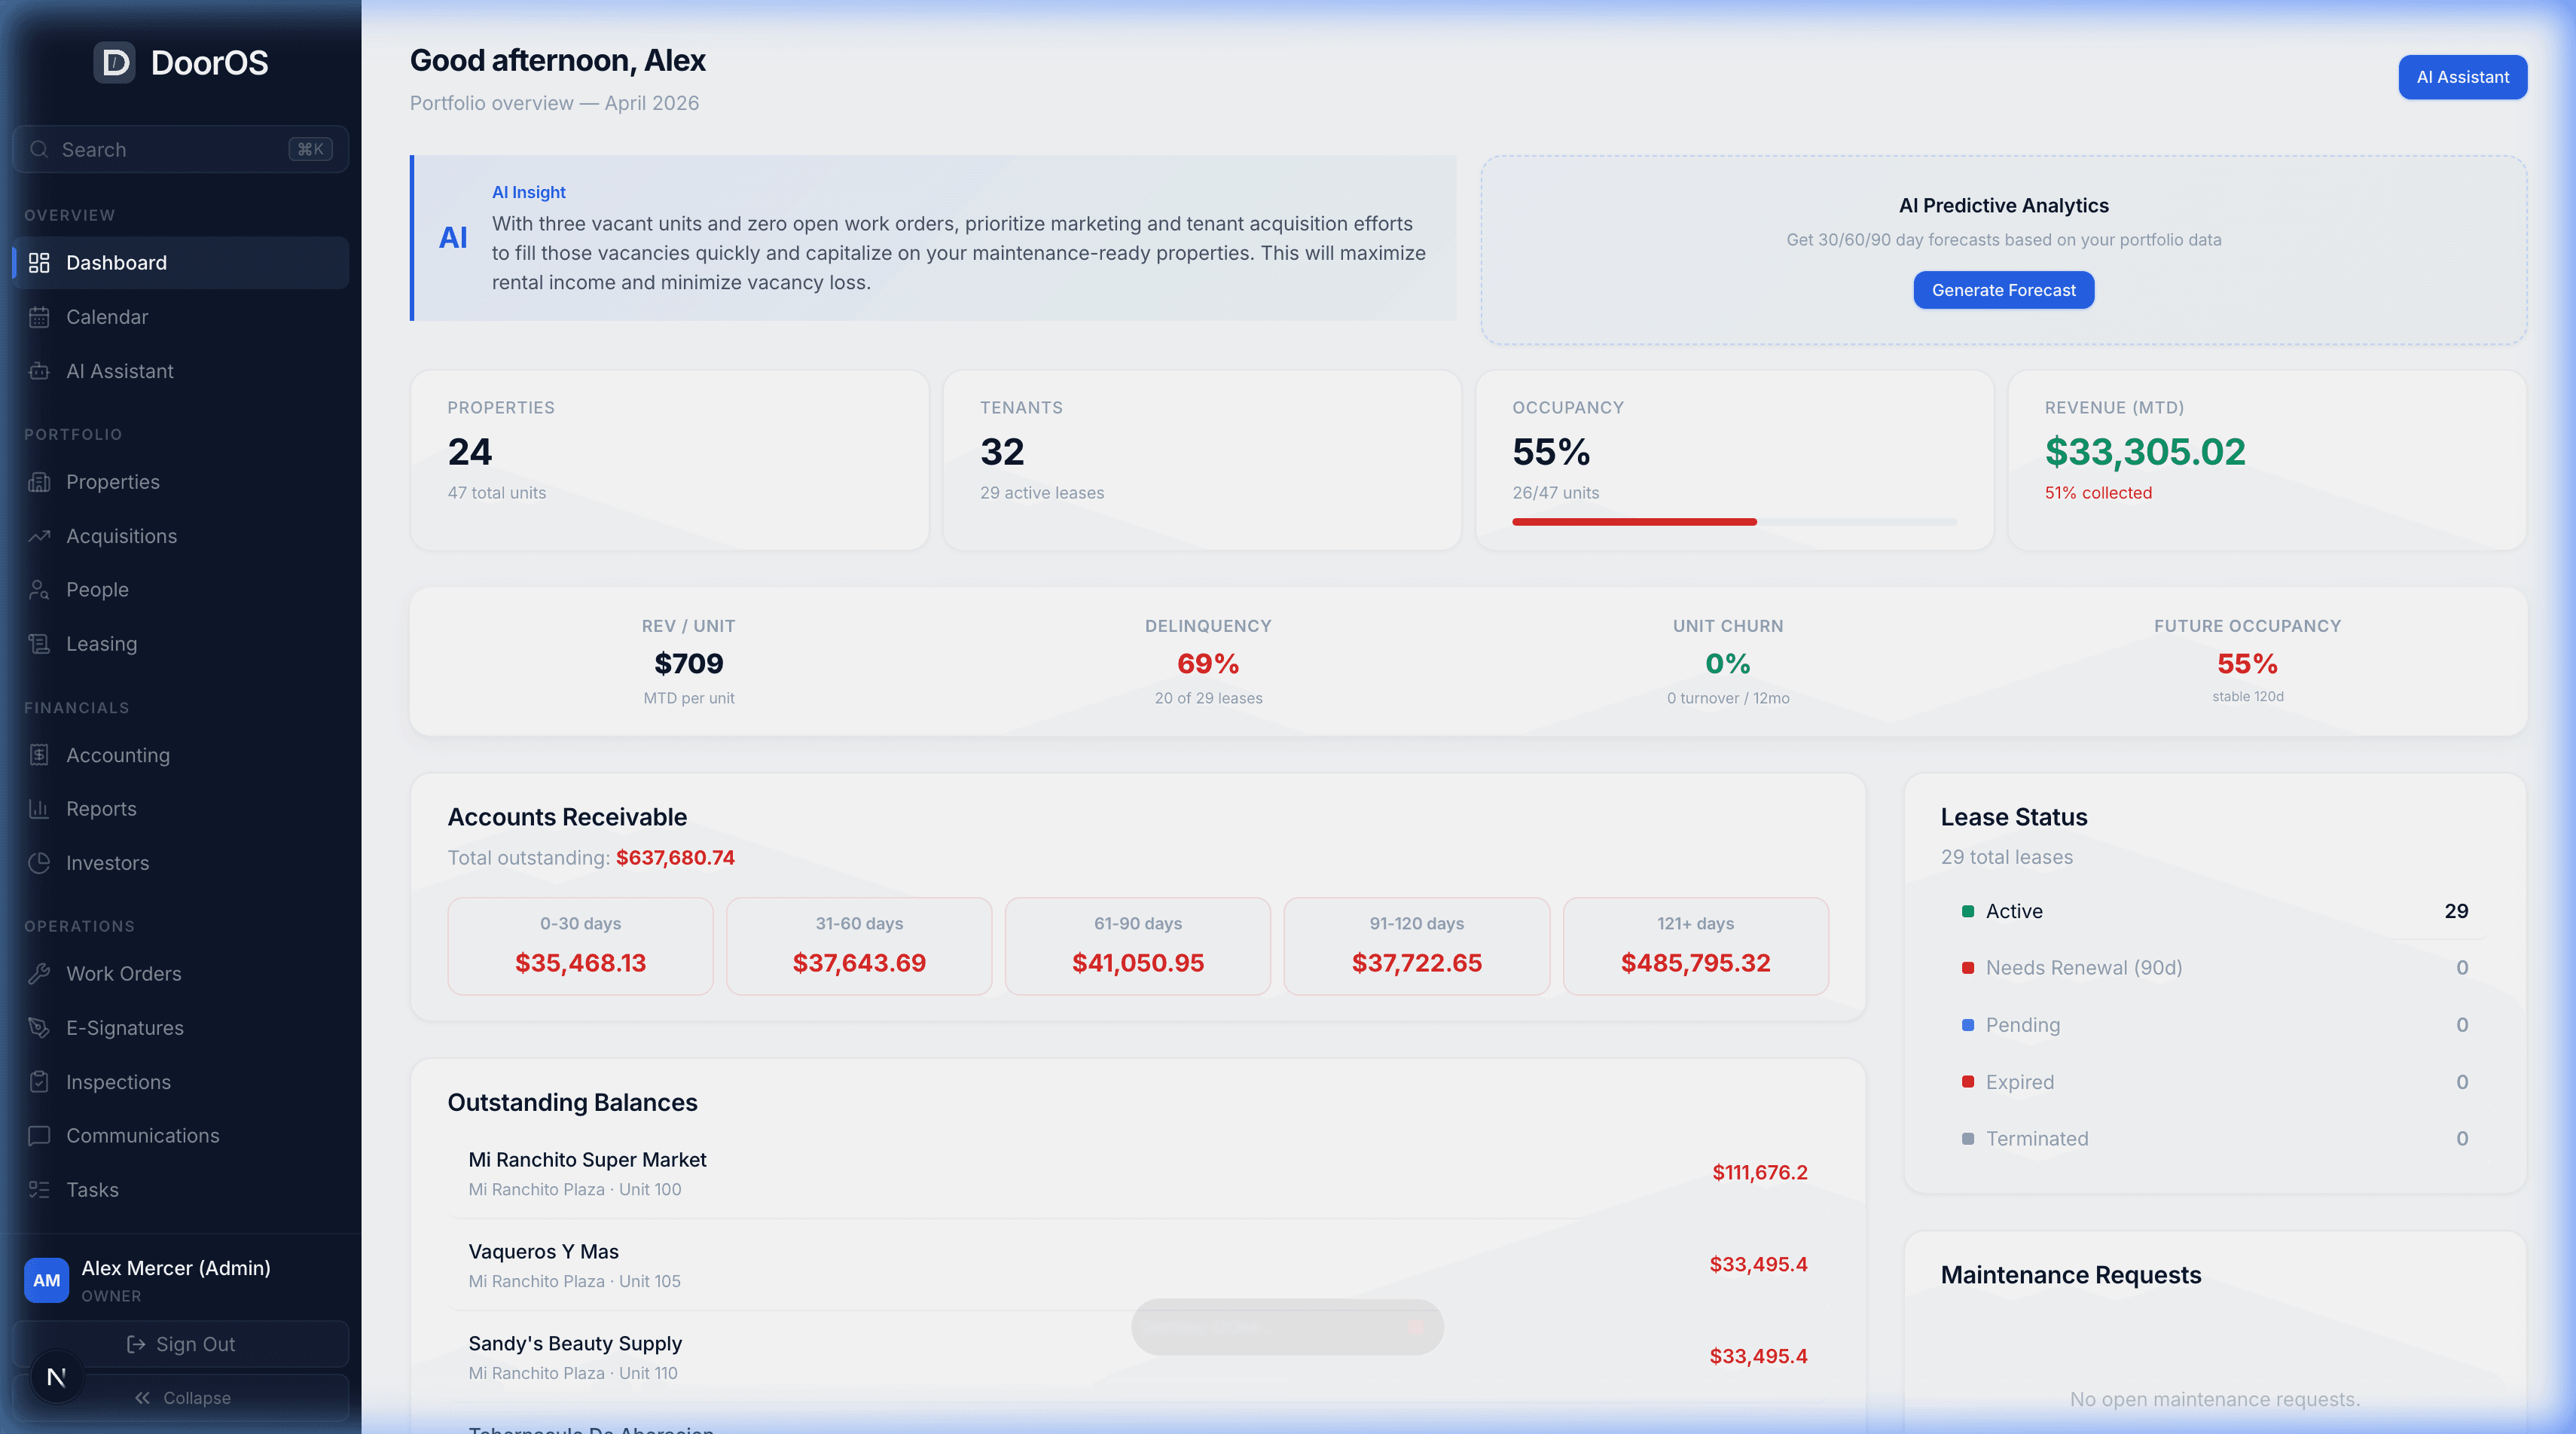This screenshot has width=2576, height=1434.
Task: Open the Accounting section
Action: (181, 755)
